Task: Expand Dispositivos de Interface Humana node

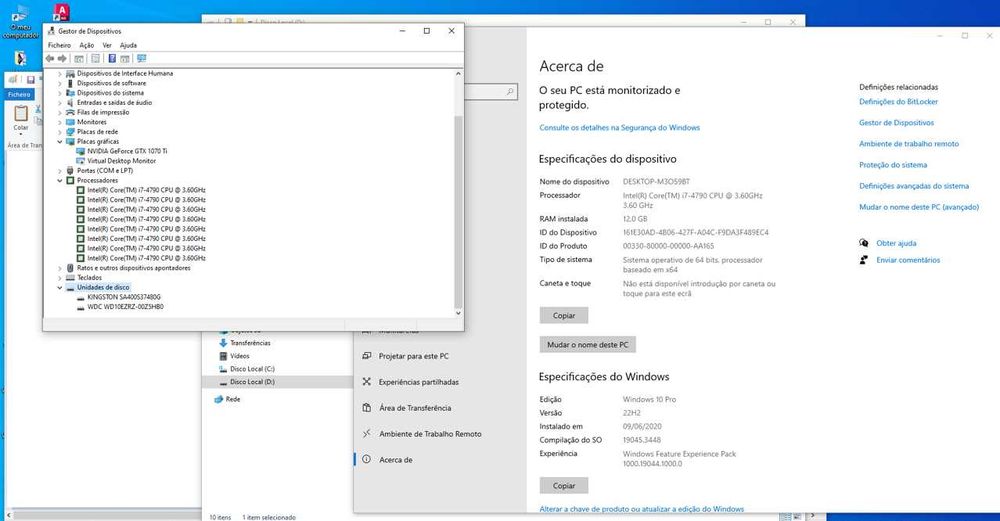Action: [x=60, y=73]
